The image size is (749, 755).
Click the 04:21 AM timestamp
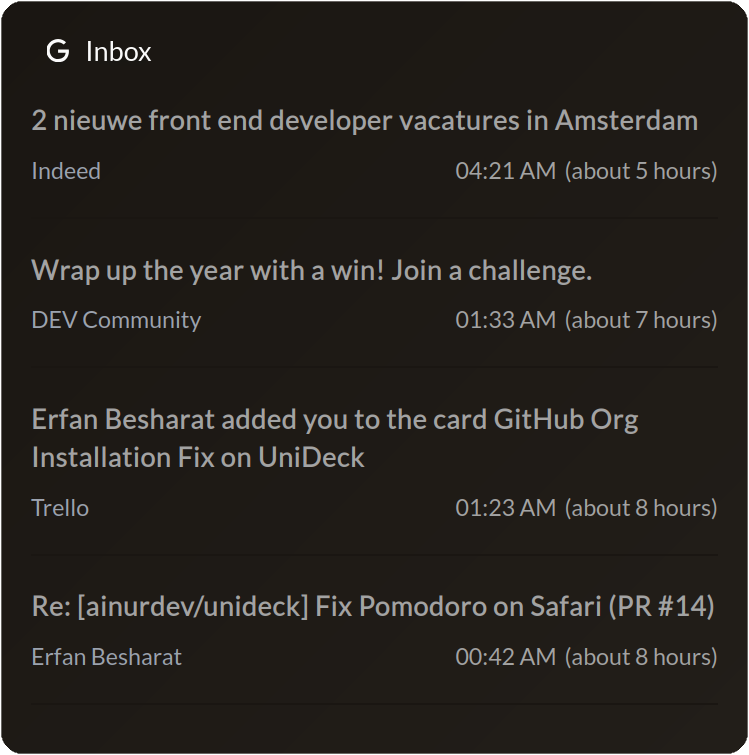click(x=505, y=171)
